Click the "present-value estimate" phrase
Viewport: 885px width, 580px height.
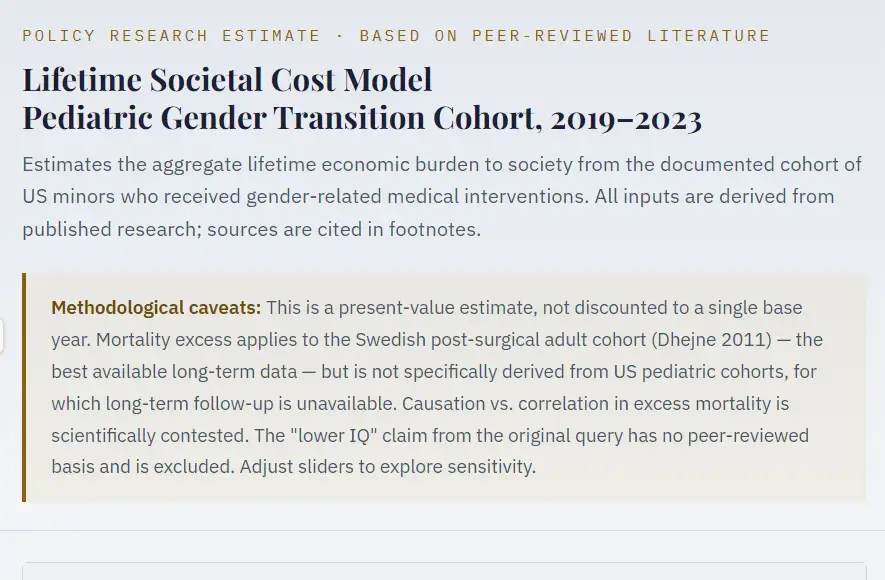(414, 308)
